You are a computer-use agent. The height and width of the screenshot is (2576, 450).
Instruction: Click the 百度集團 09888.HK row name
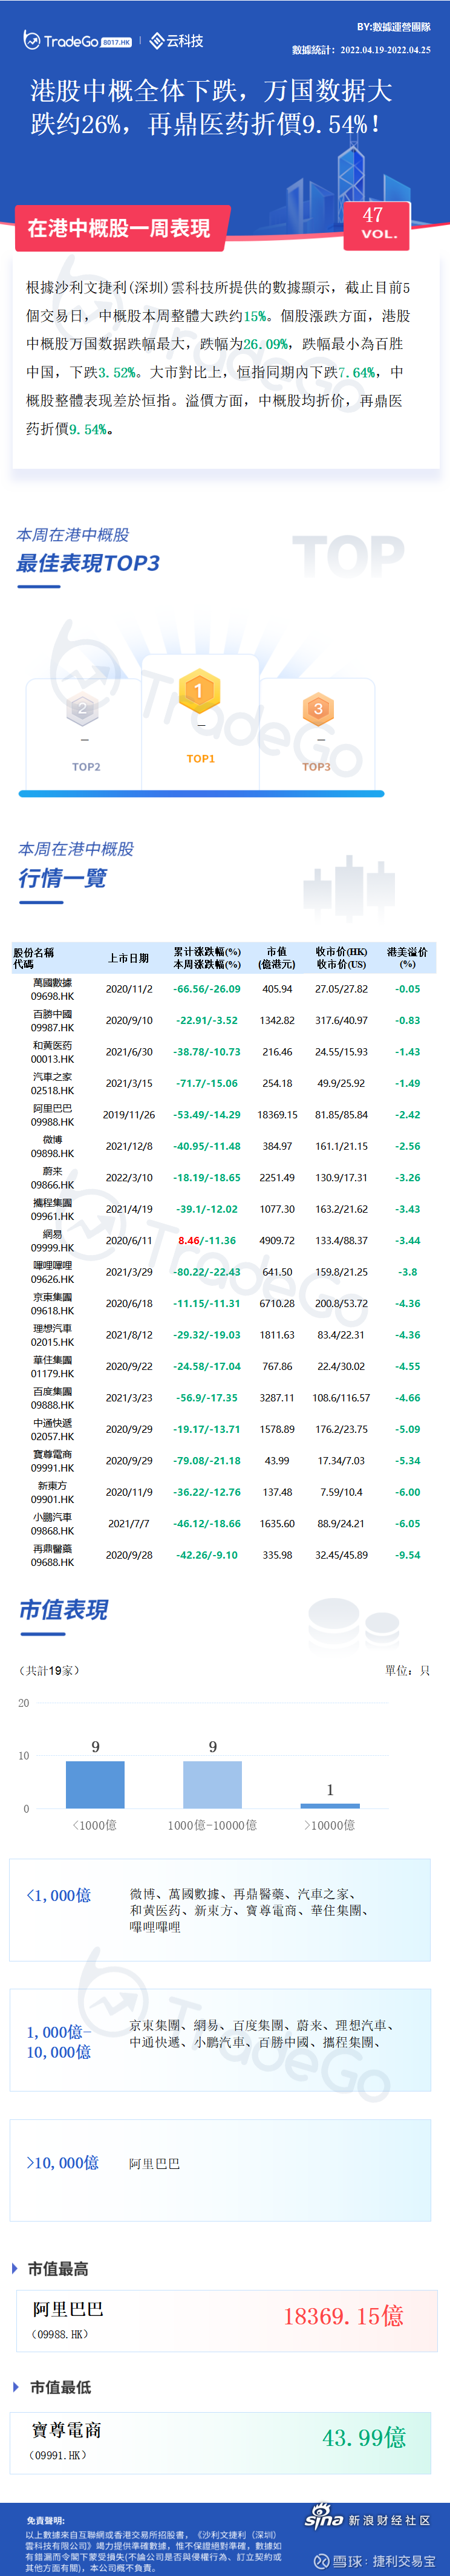click(52, 1398)
